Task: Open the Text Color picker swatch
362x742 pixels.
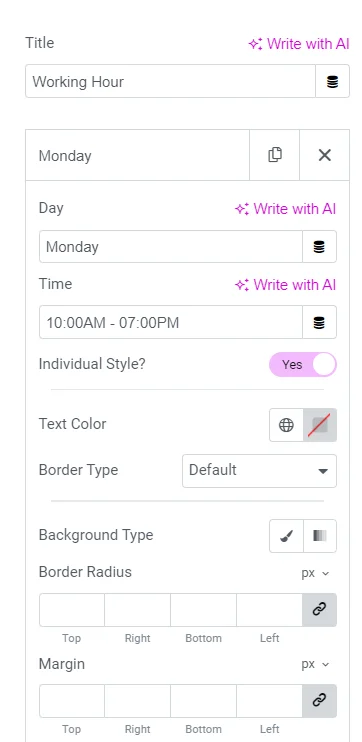Action: tap(320, 425)
